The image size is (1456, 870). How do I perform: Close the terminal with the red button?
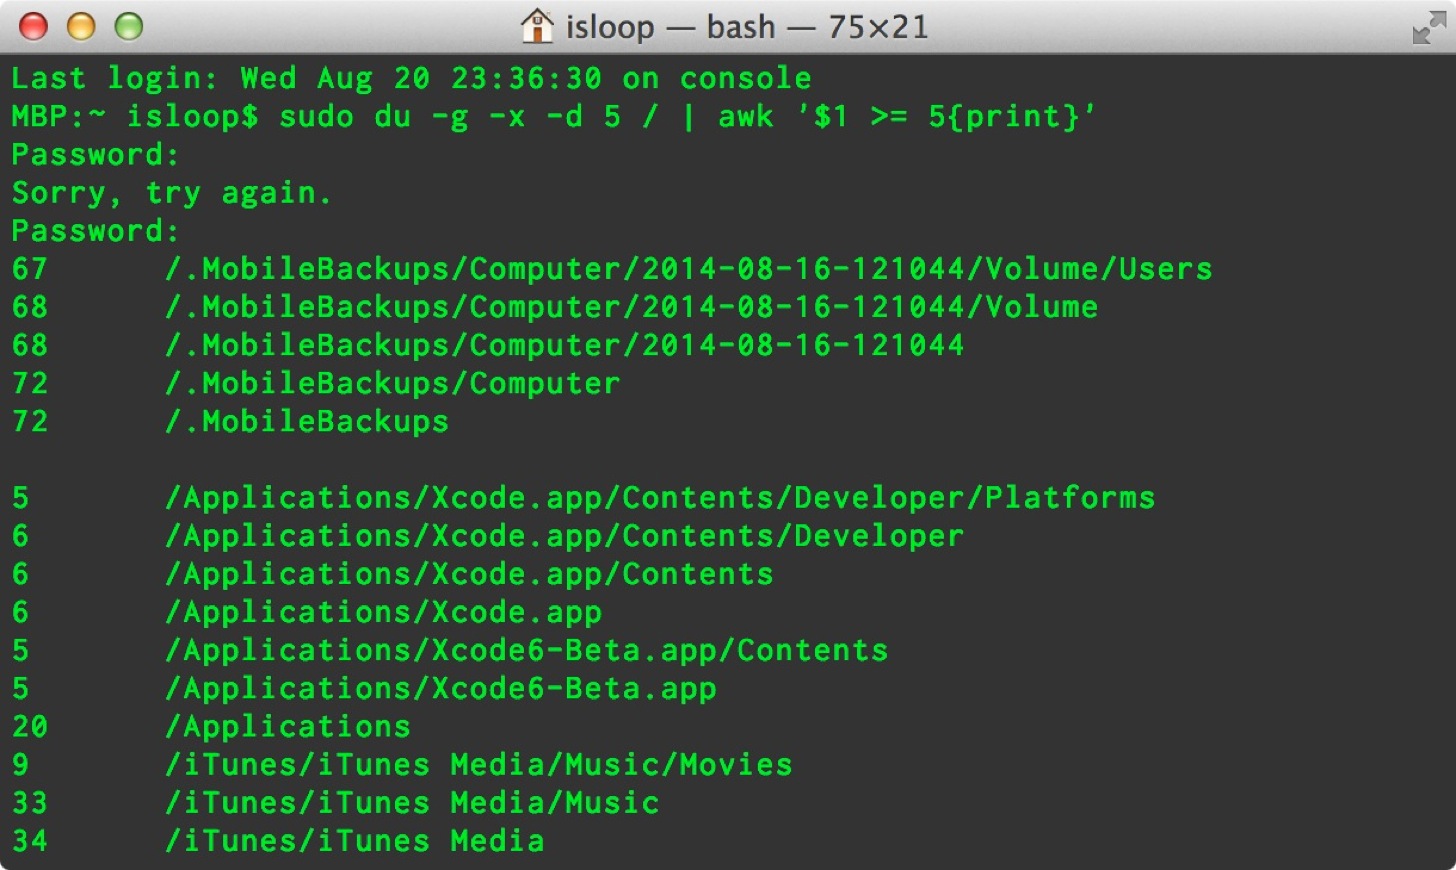coord(34,26)
